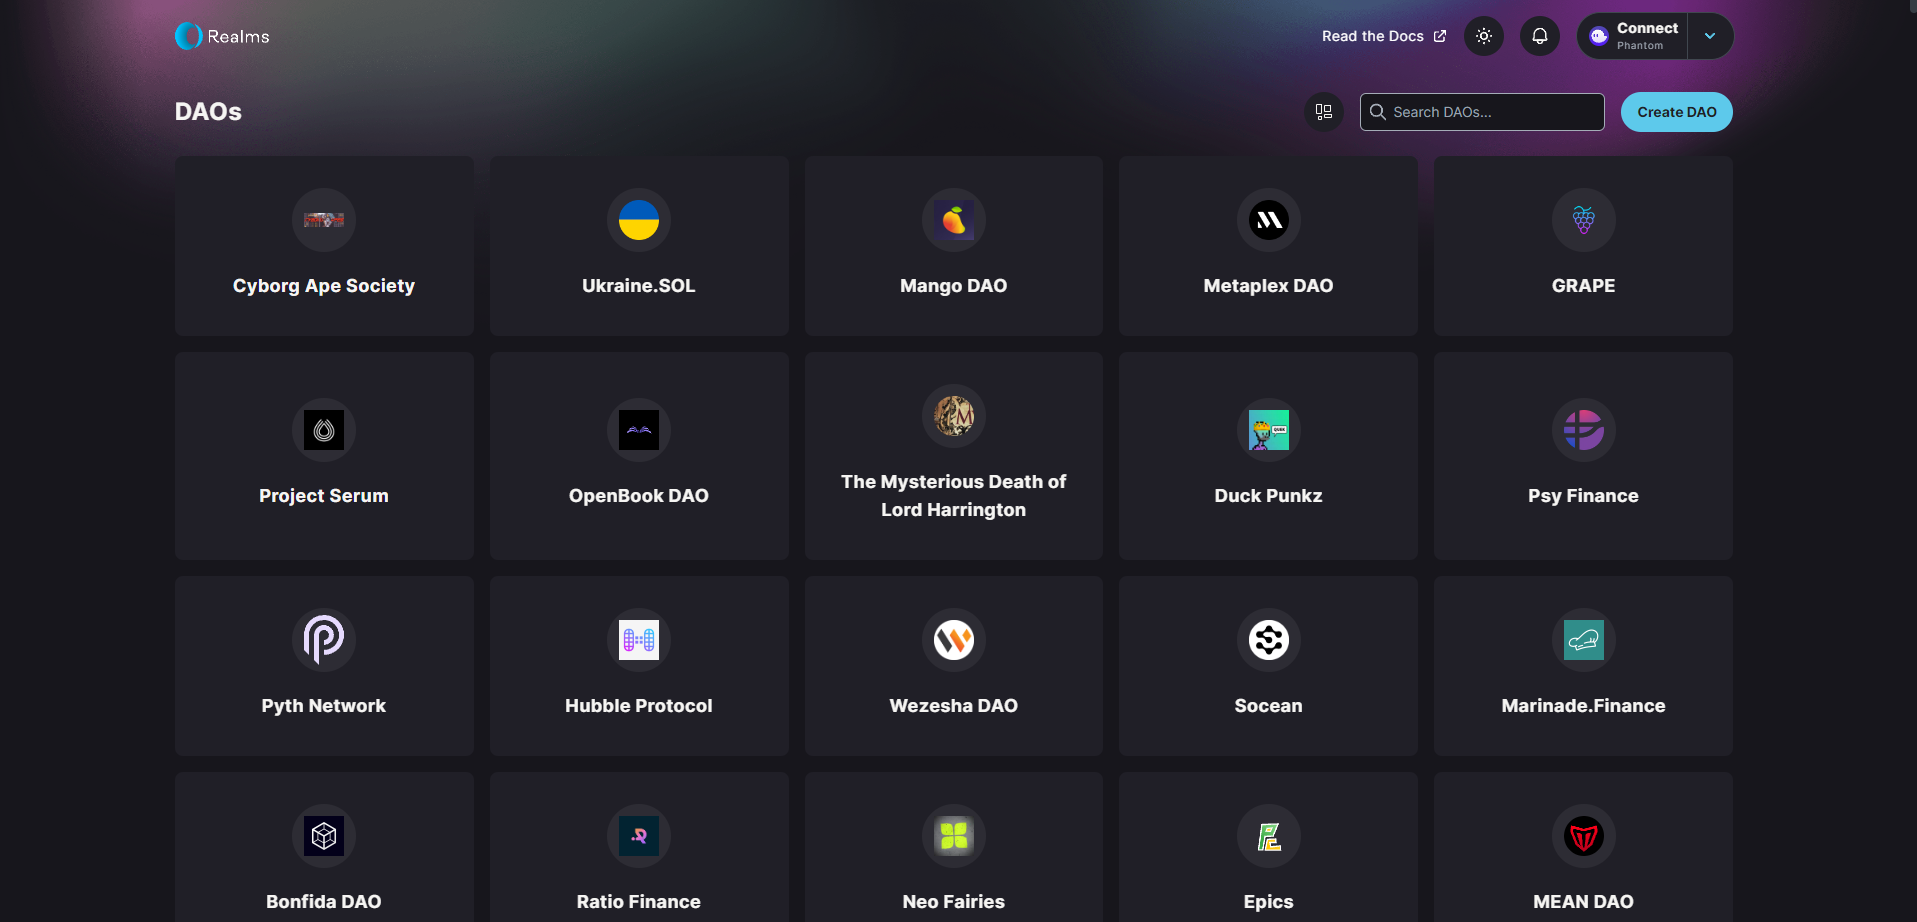Image resolution: width=1917 pixels, height=922 pixels.
Task: Select the Wezesha DAO logo
Action: click(954, 640)
